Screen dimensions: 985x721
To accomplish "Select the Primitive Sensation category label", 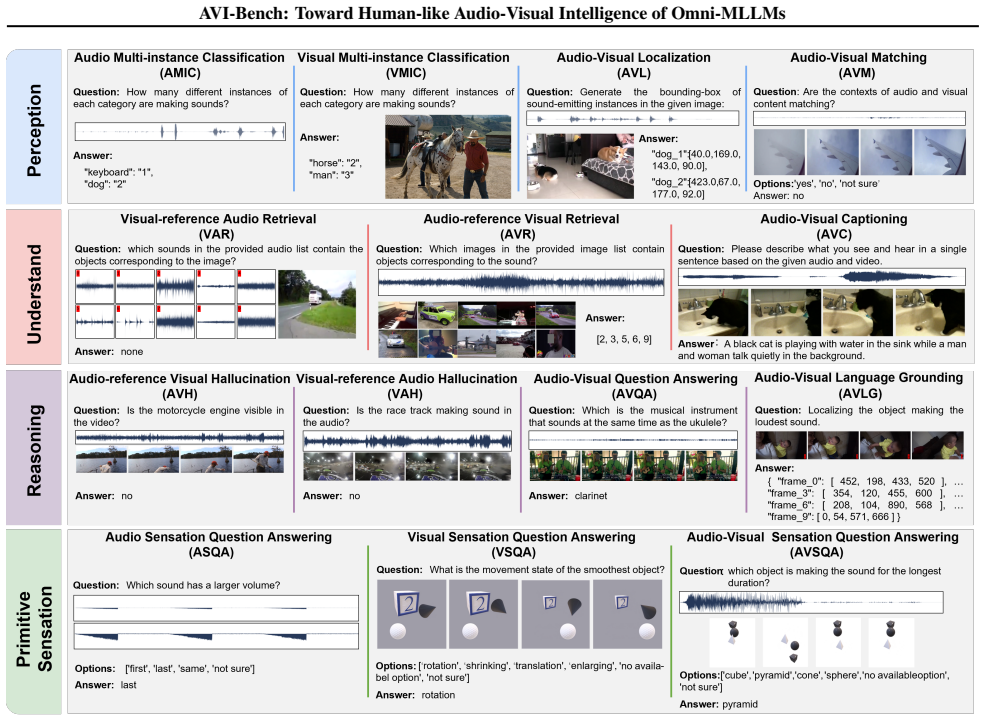I will tap(34, 629).
